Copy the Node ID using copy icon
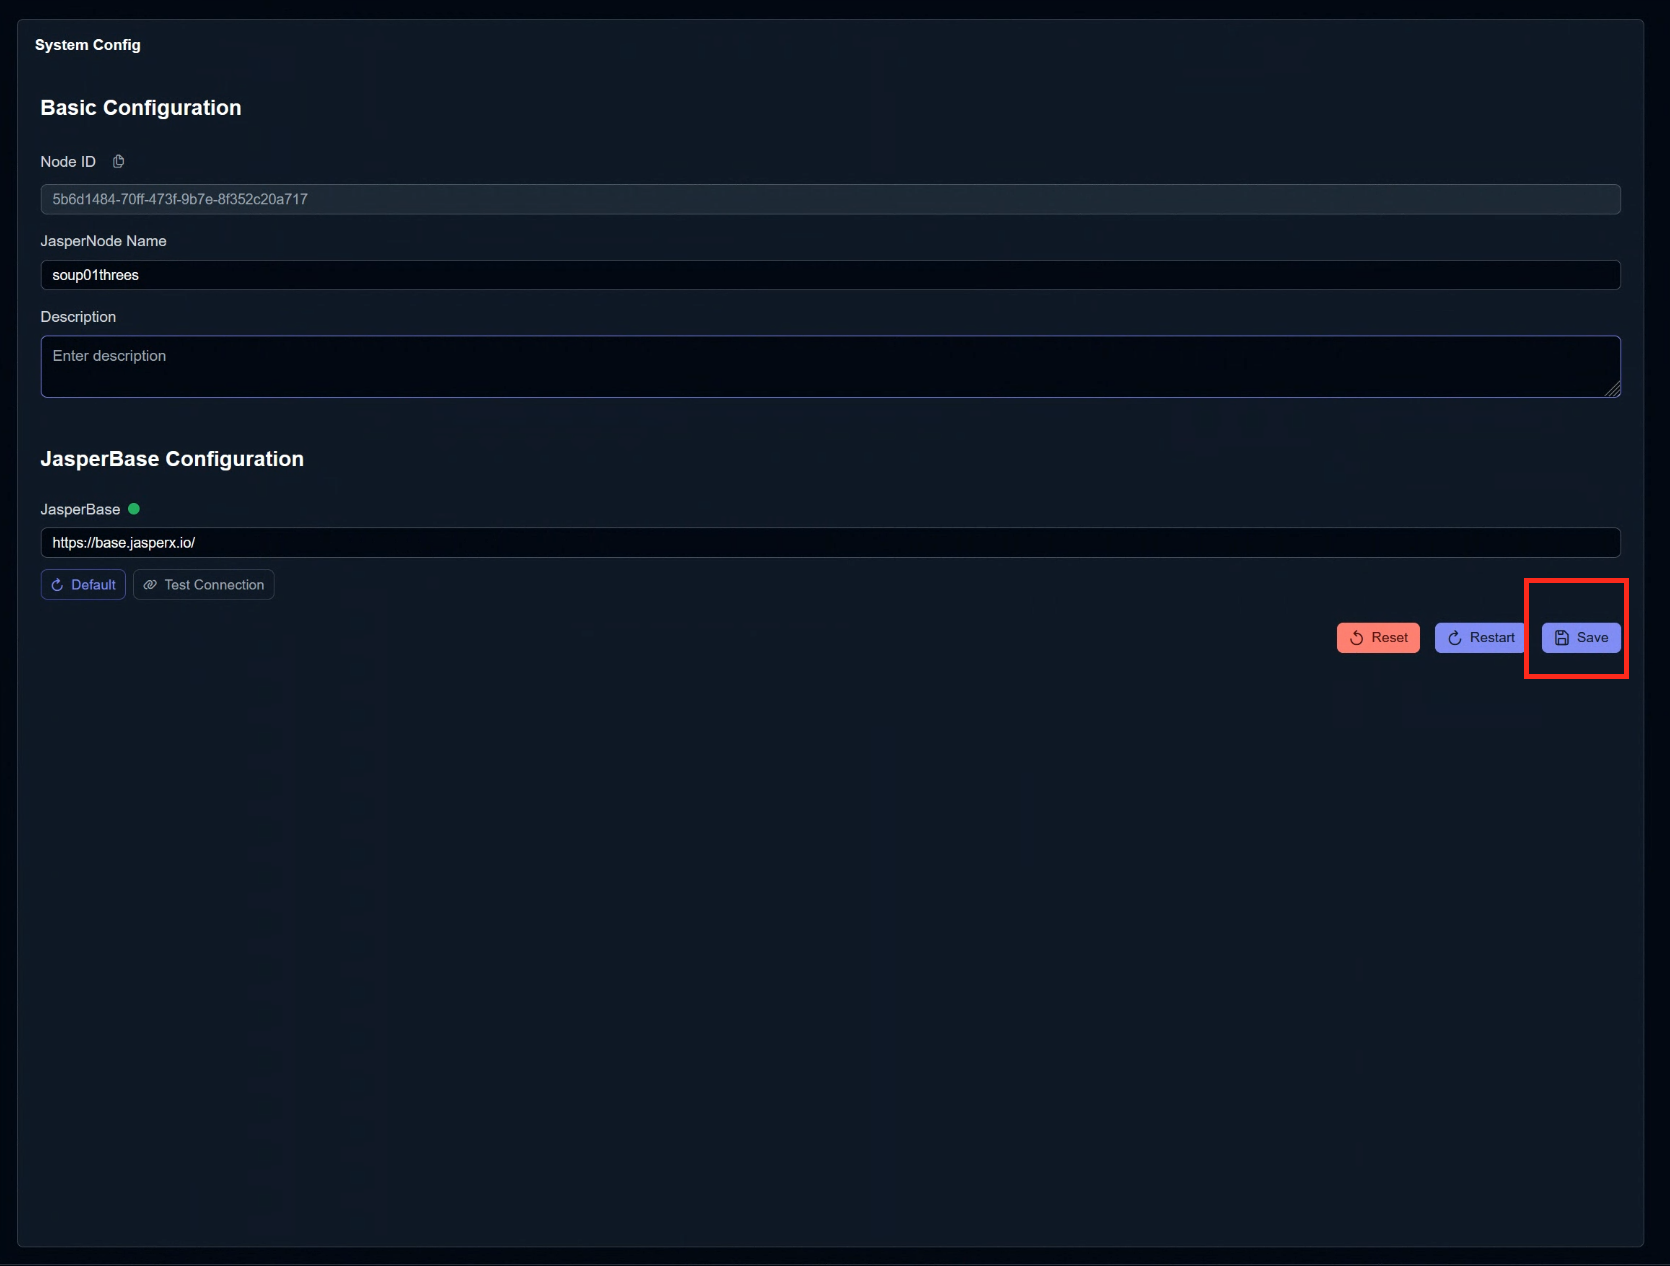 (118, 162)
